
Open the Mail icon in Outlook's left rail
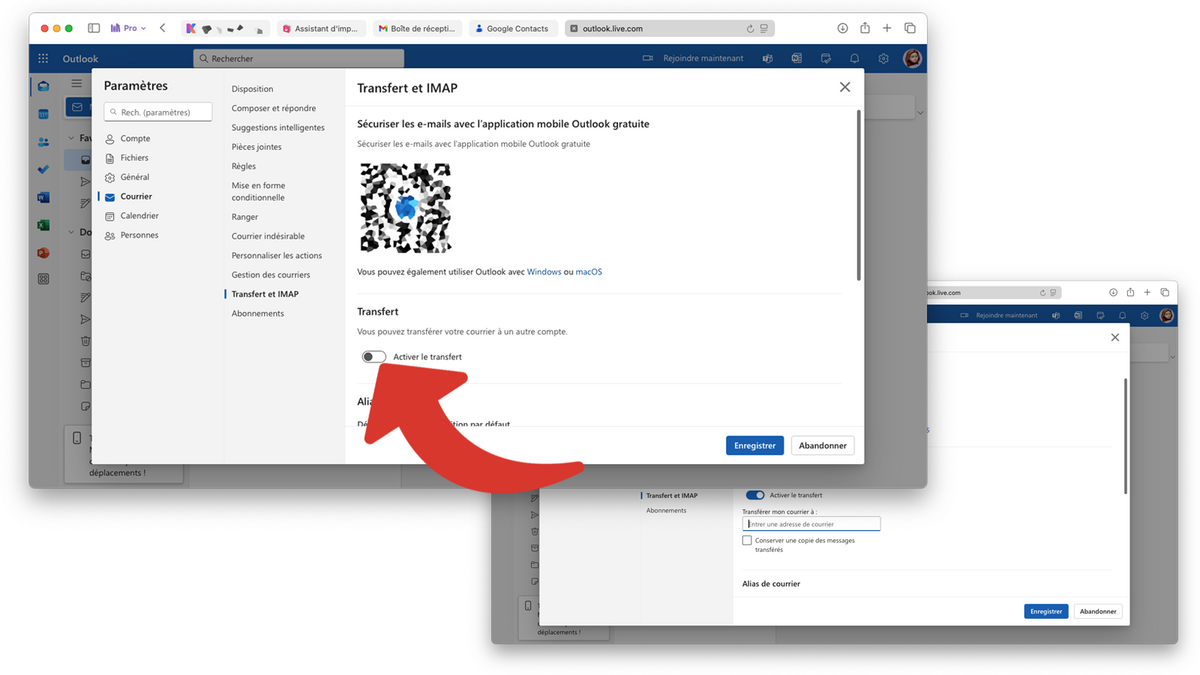[43, 86]
